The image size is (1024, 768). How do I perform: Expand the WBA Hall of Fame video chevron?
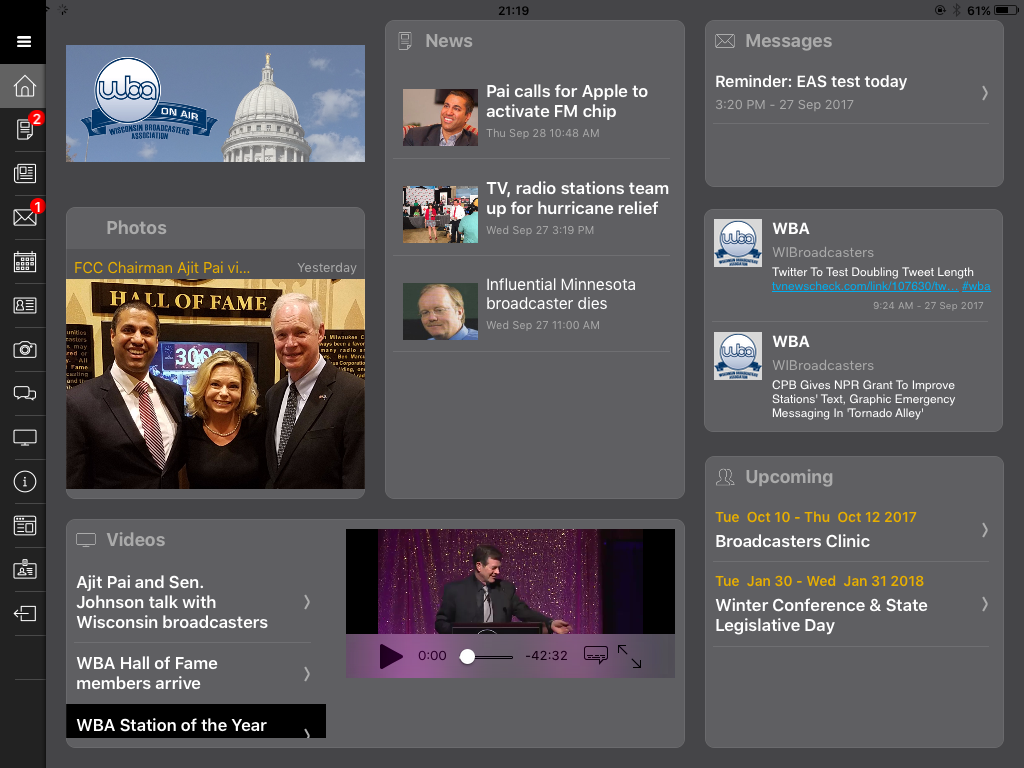click(306, 673)
